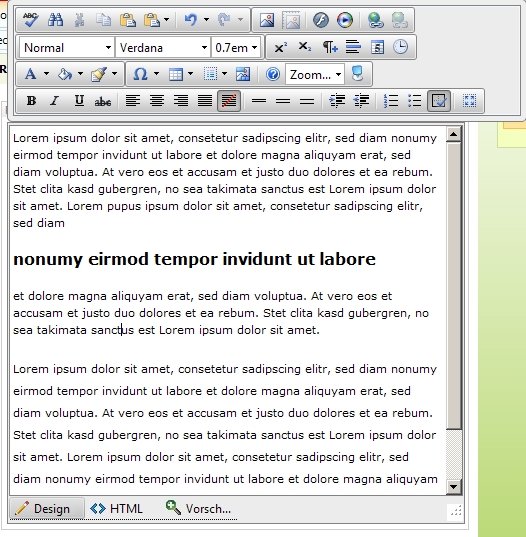Open the template manager icon beside Image Manager
The image size is (526, 537).
coord(291,20)
